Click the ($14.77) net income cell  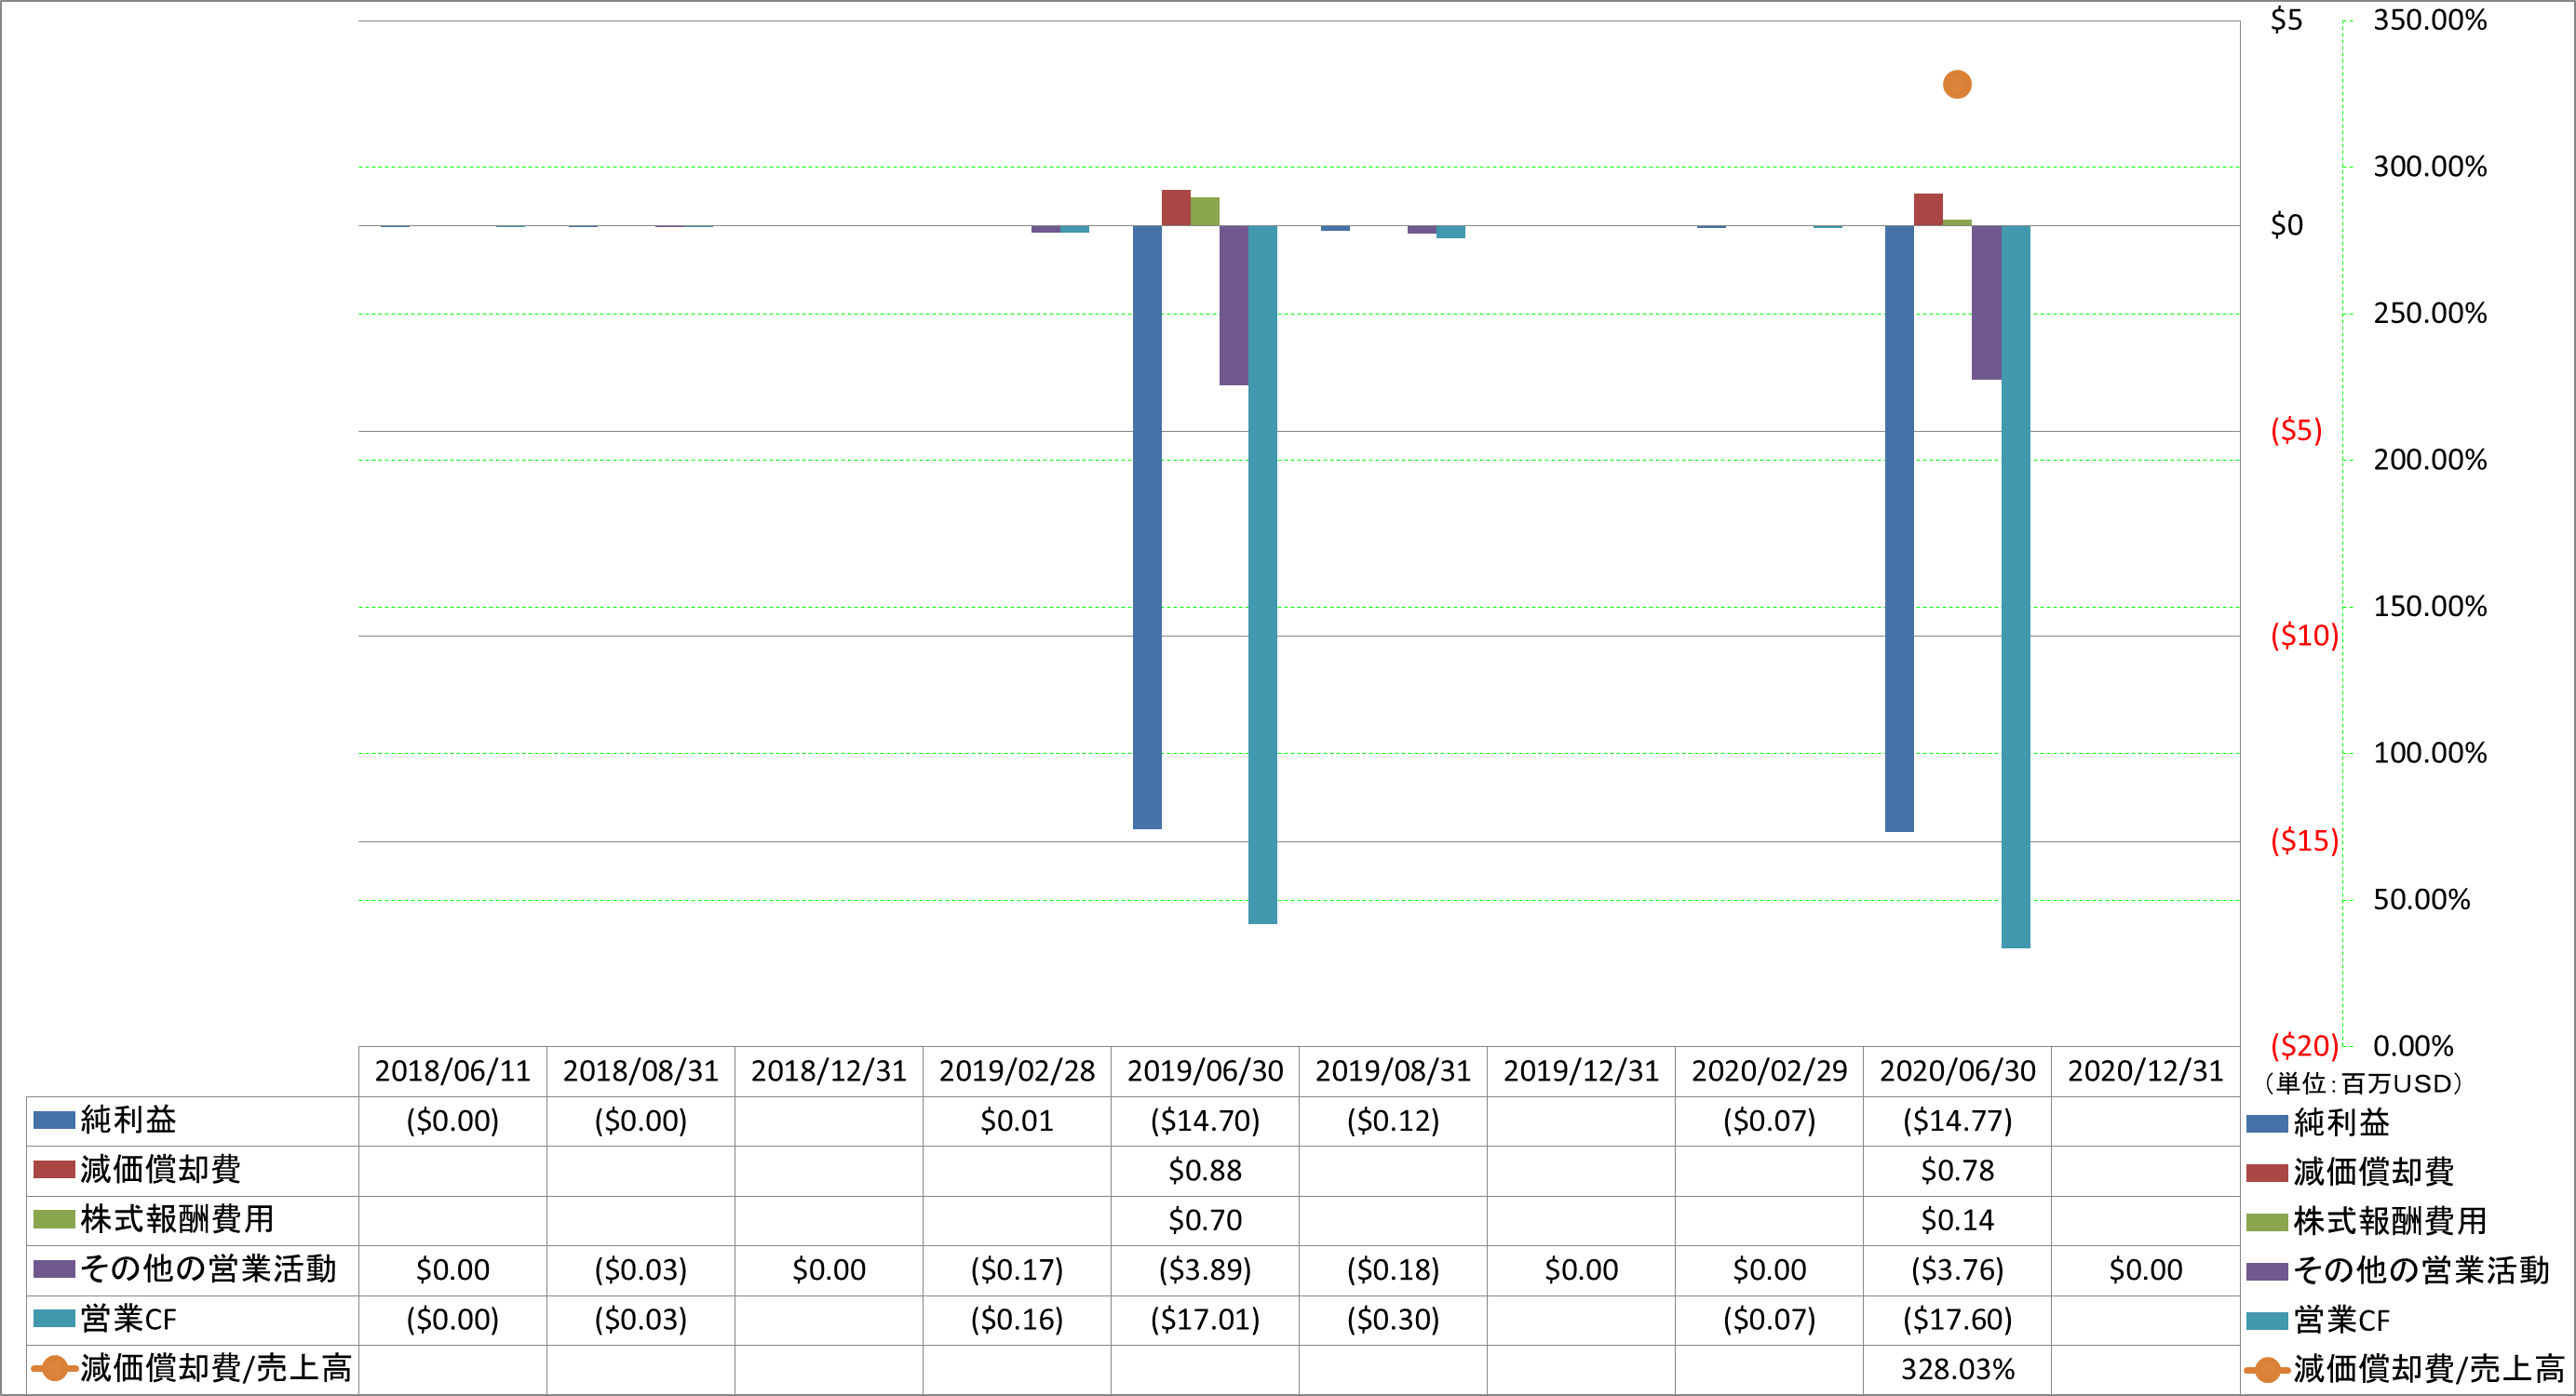coord(1957,1121)
